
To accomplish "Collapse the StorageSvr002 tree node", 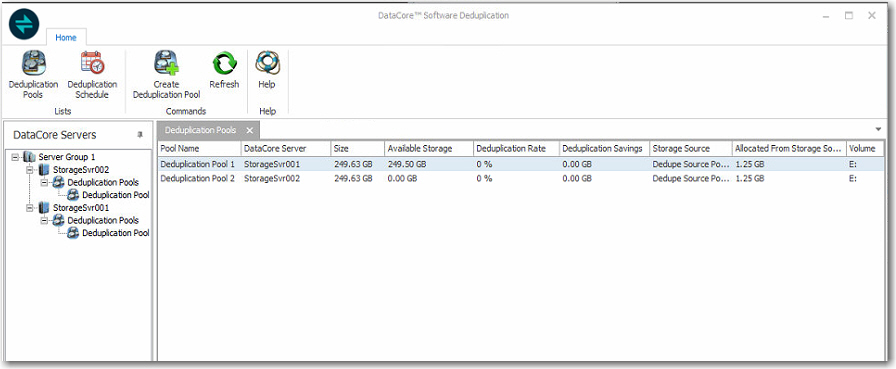I will (29, 170).
